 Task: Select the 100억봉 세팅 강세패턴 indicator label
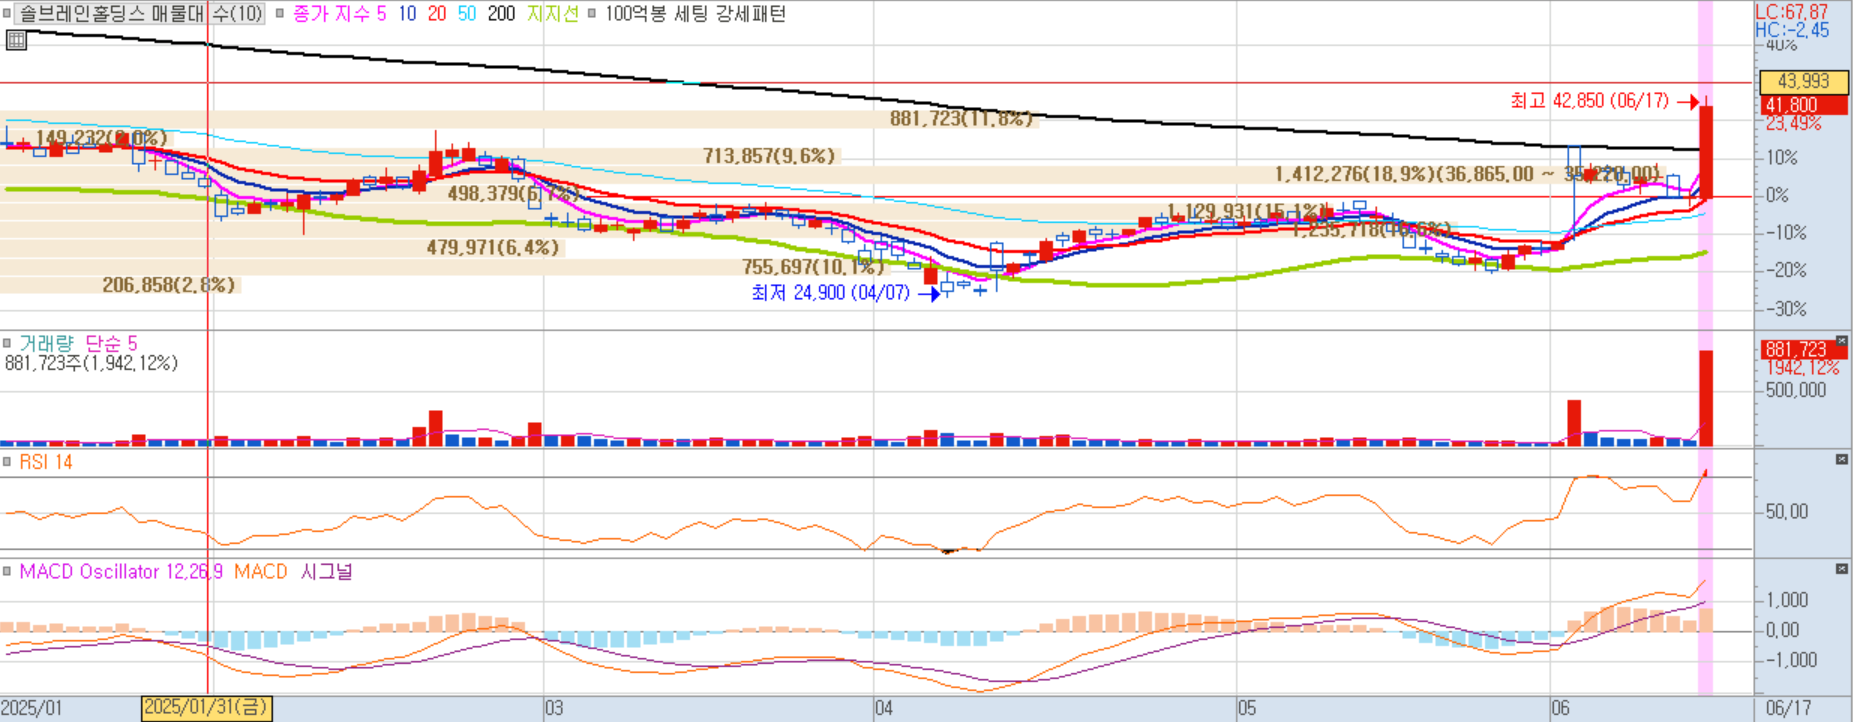[x=695, y=14]
